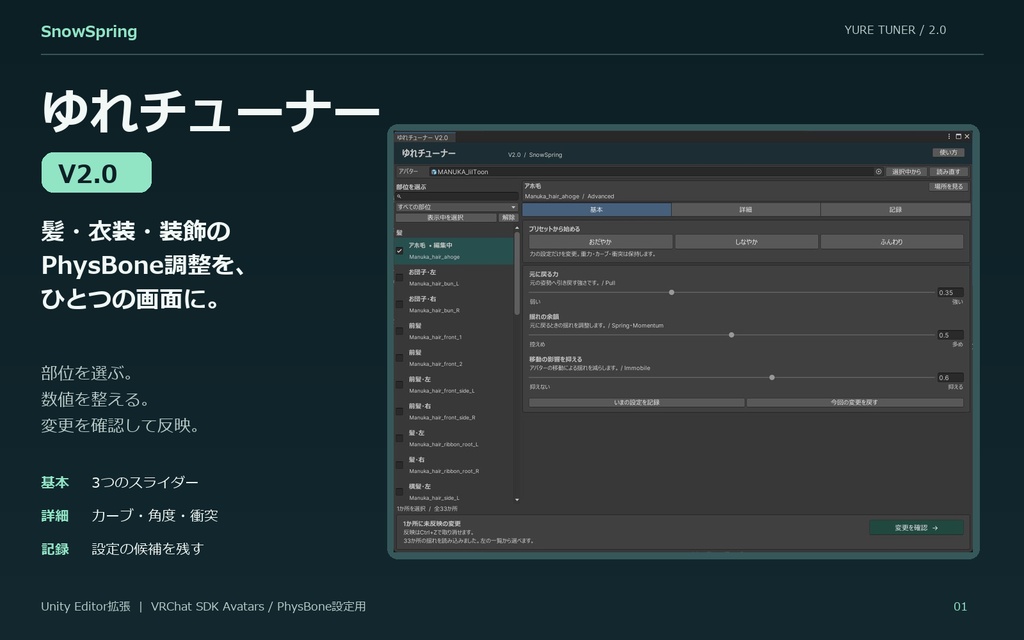Click the 読み直す reload button
Screen dimensions: 1024x640
tap(948, 172)
